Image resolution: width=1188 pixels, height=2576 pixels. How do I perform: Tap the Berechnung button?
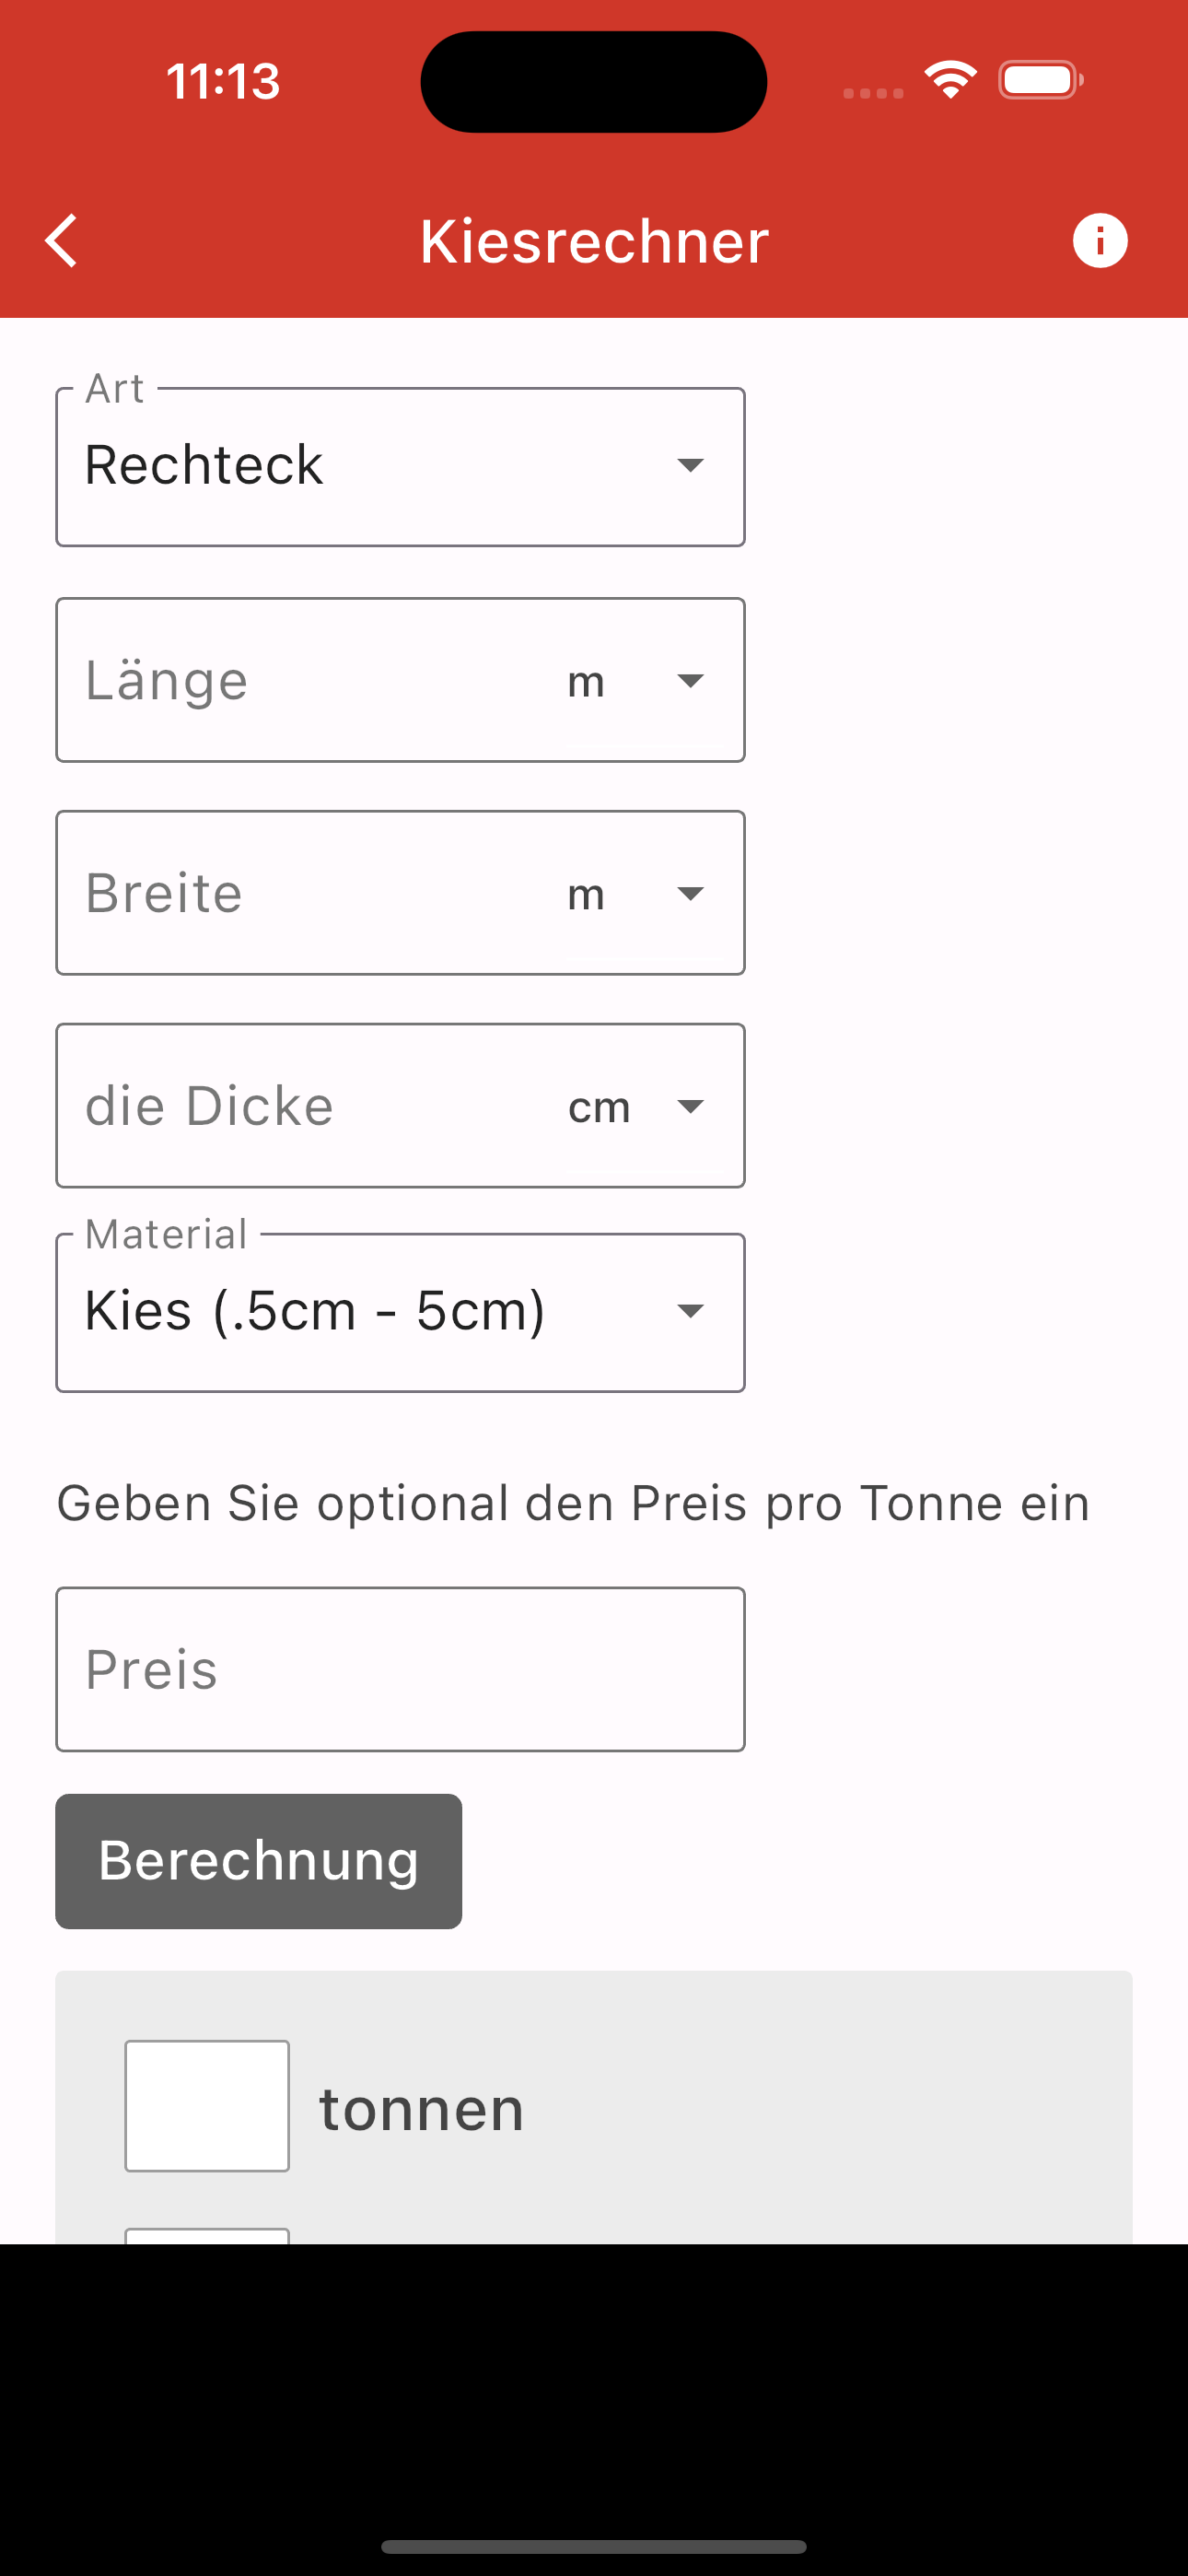point(258,1861)
